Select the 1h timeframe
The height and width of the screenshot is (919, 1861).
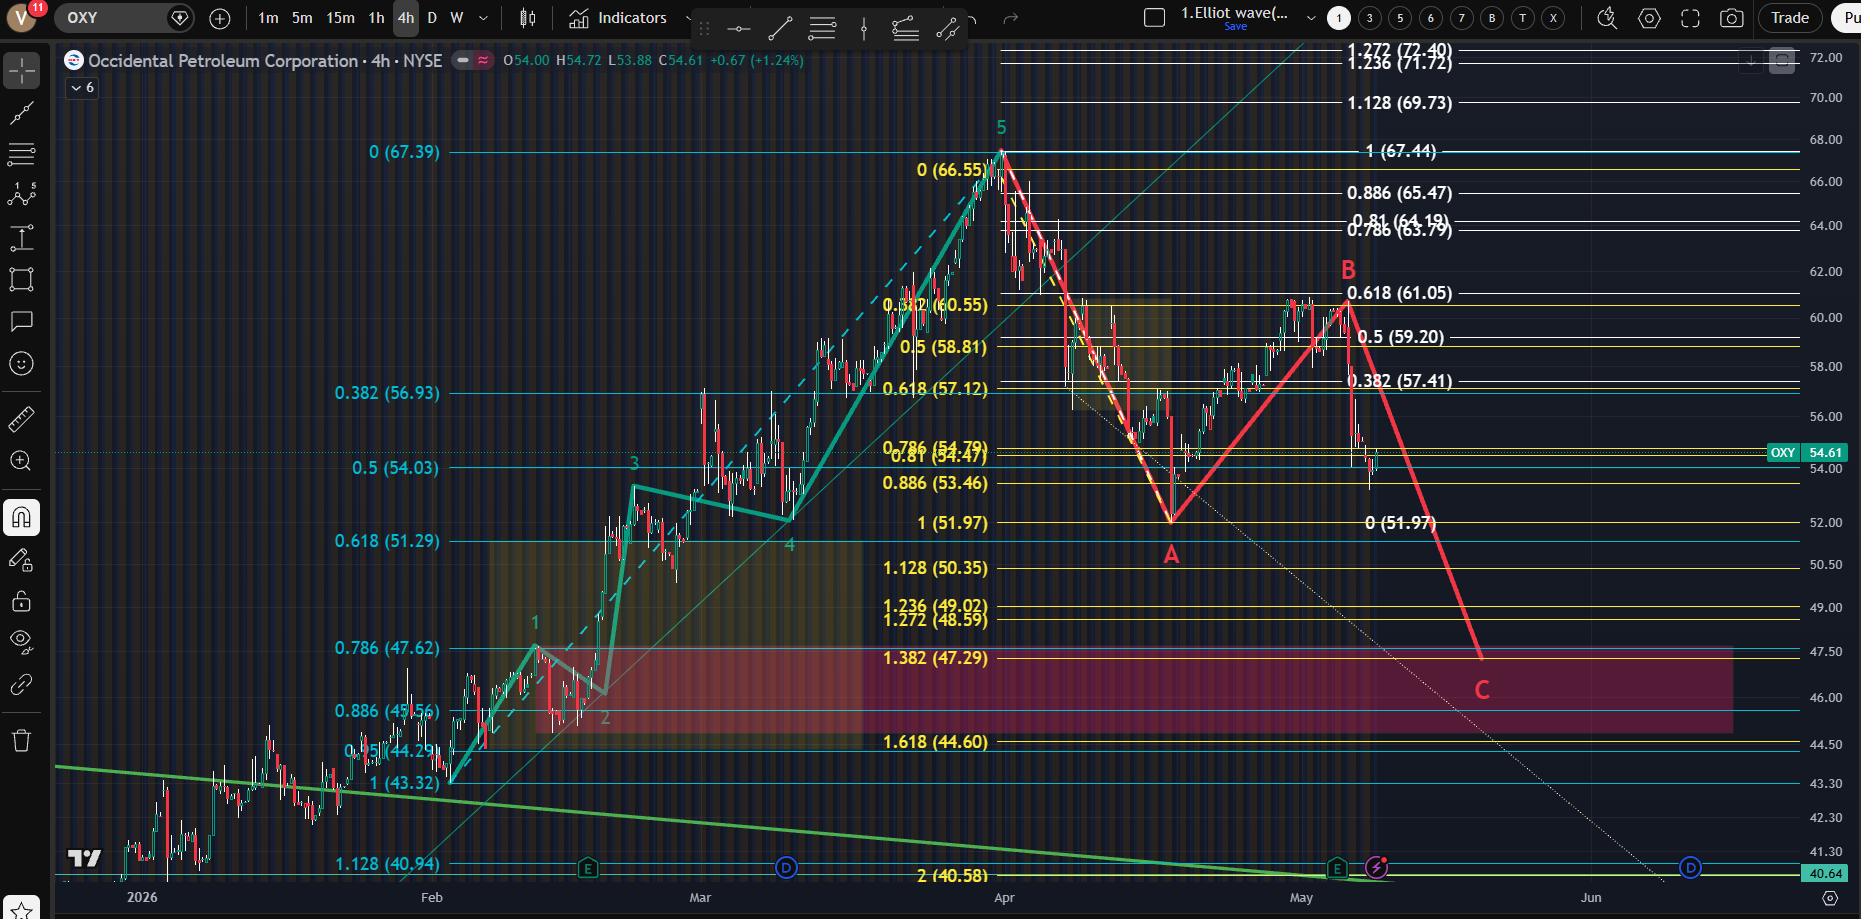(376, 18)
